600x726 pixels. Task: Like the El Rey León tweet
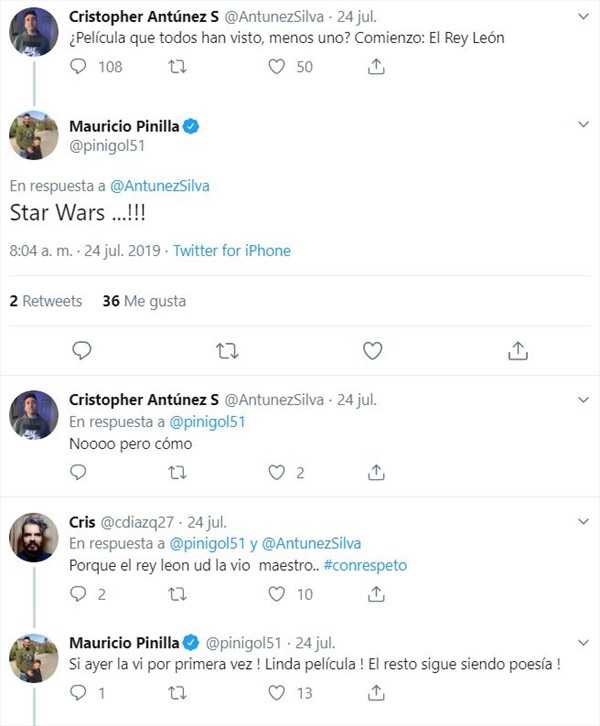click(x=277, y=66)
